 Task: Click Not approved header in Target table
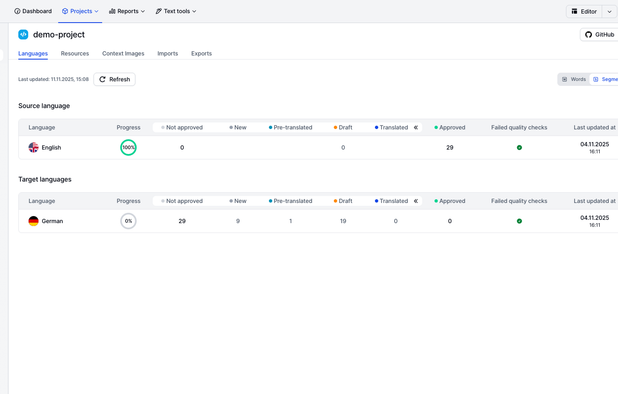[182, 201]
